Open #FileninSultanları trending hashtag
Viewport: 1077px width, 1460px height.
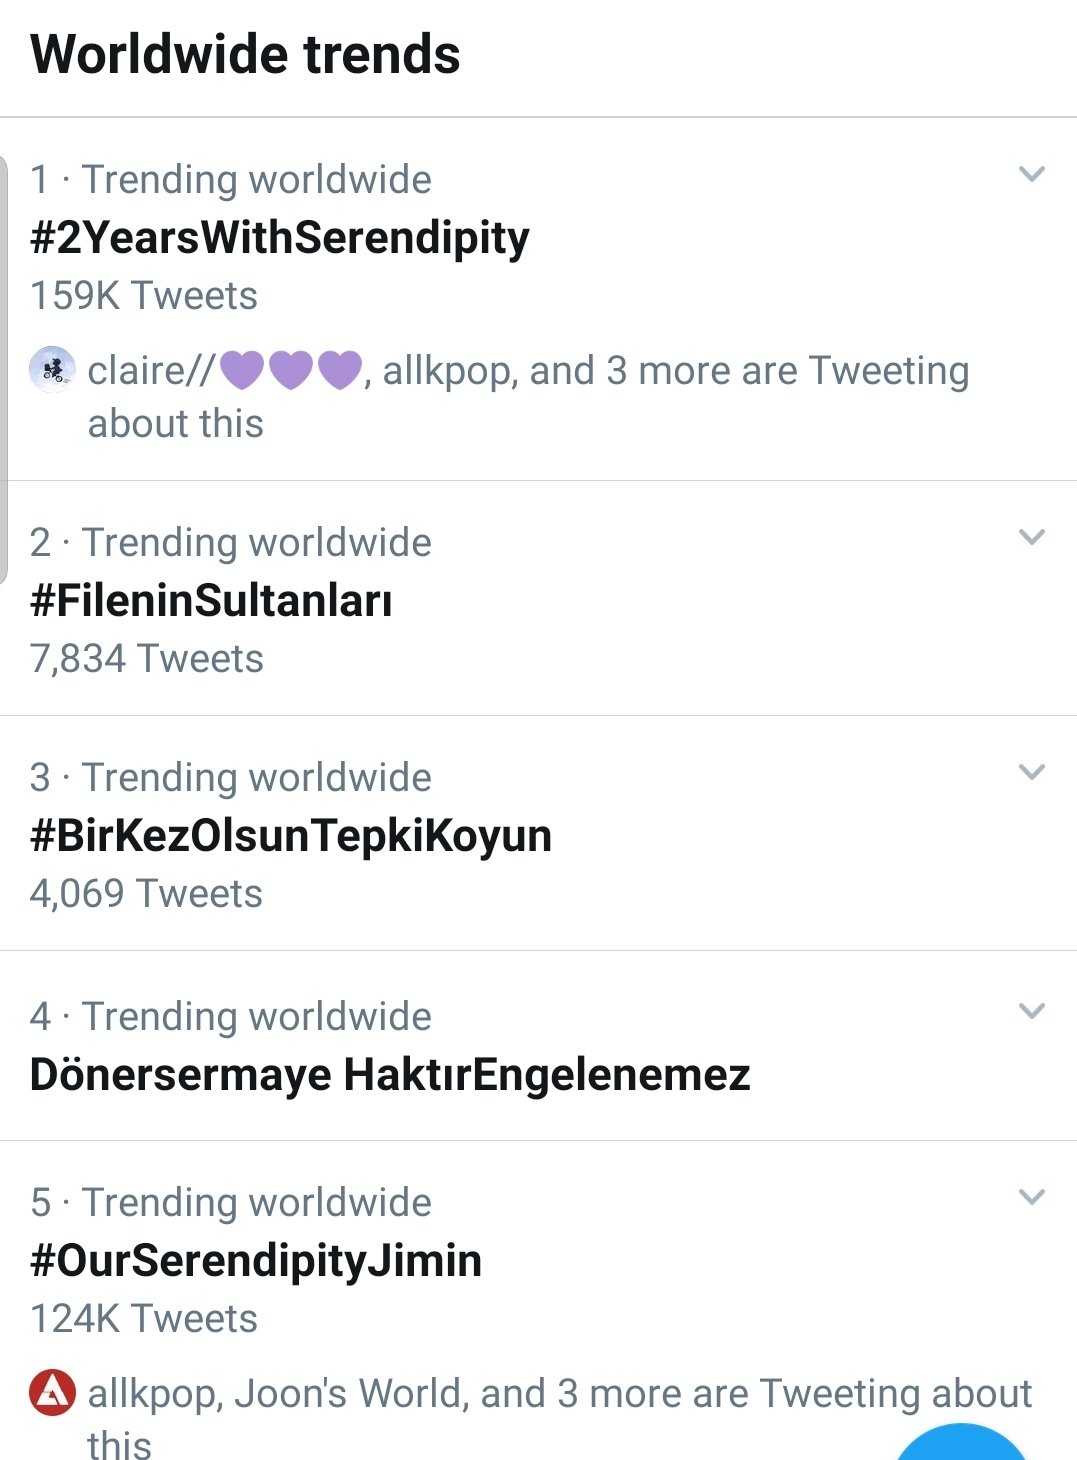click(x=211, y=601)
